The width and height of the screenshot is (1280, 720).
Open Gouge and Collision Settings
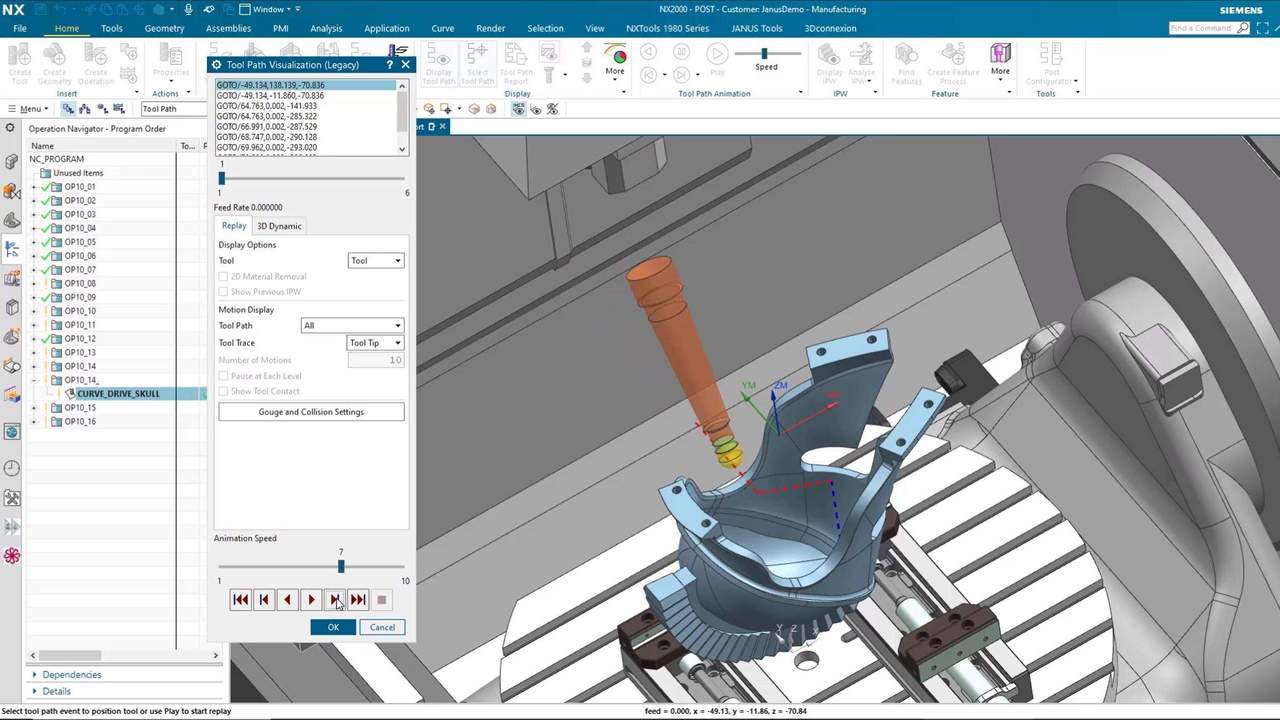point(311,412)
